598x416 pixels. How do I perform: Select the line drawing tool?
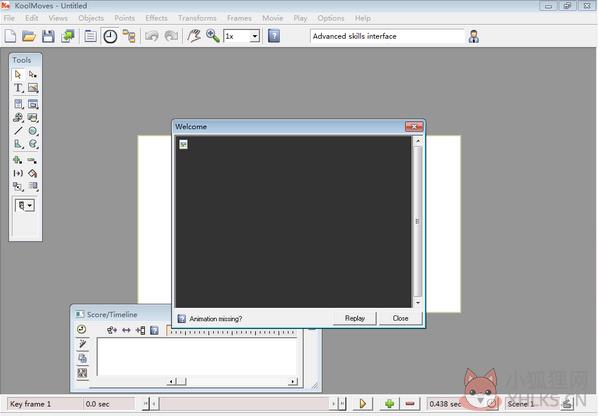pyautogui.click(x=18, y=131)
